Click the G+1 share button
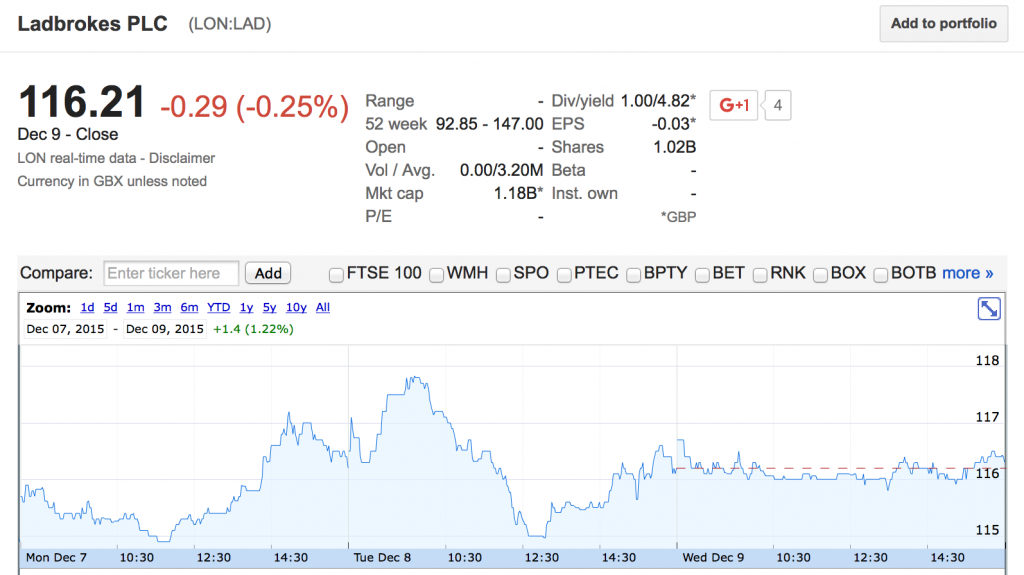The height and width of the screenshot is (575, 1024). pos(733,105)
